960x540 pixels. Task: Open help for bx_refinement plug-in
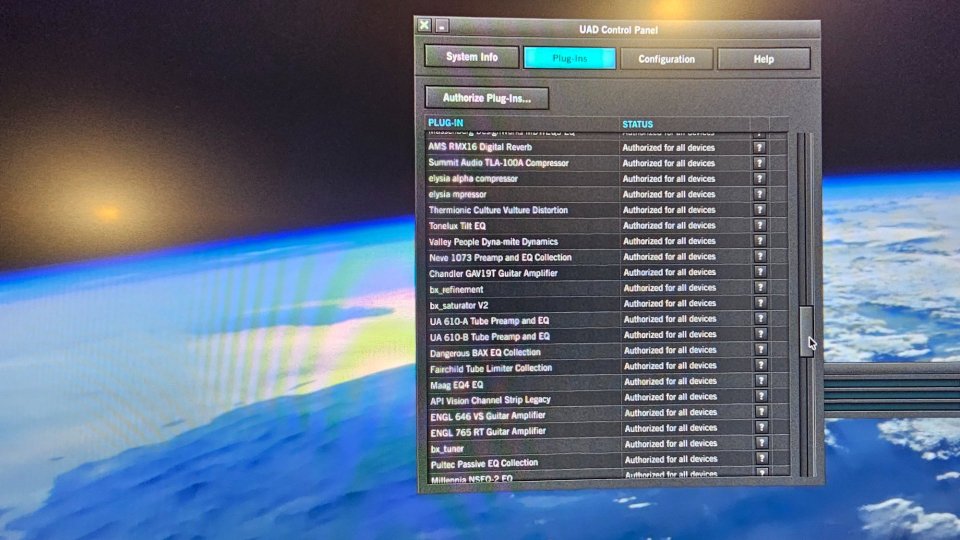(x=760, y=287)
